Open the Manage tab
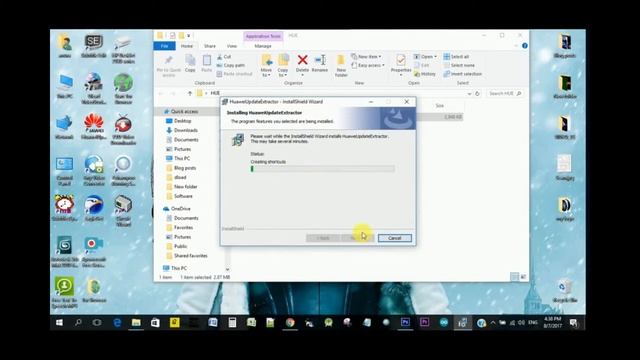The width and height of the screenshot is (640, 360). point(263,46)
